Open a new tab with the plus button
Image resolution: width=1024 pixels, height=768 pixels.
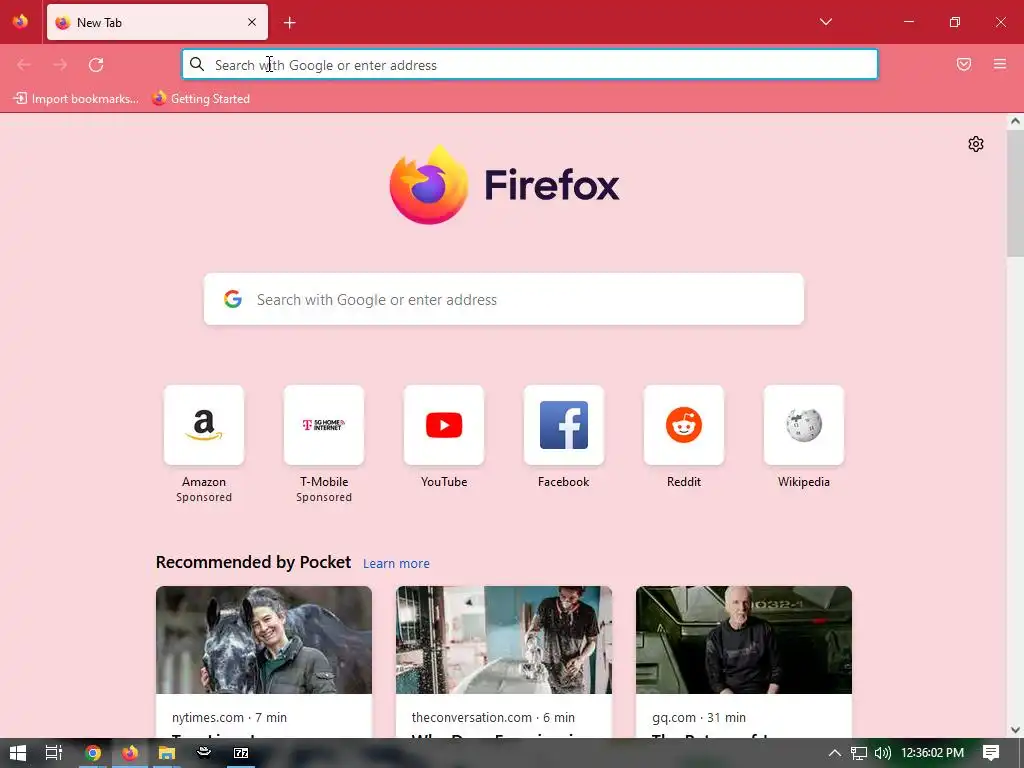289,23
